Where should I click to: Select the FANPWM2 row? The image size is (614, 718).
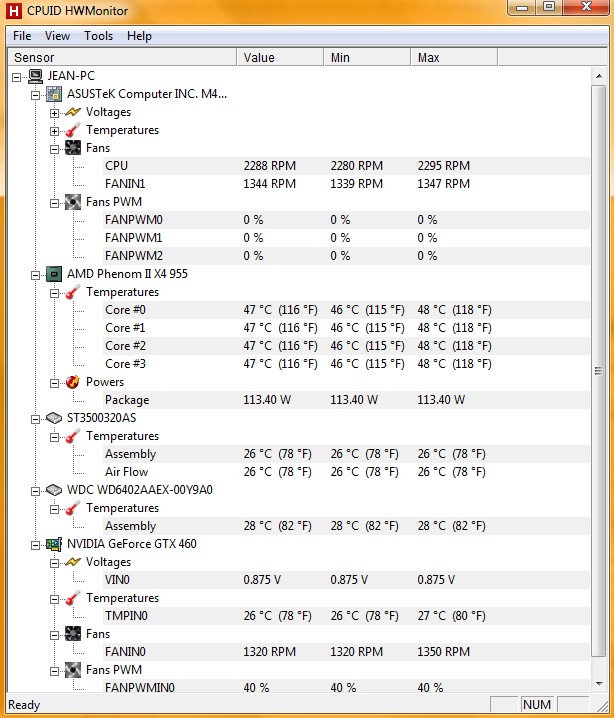(347, 256)
